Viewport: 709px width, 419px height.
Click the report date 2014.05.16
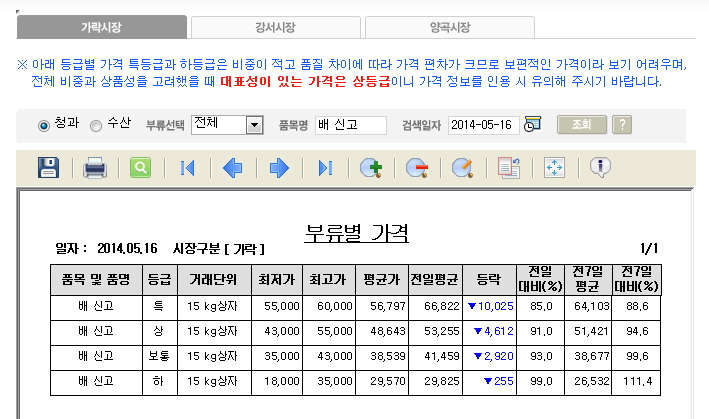pyautogui.click(x=127, y=248)
